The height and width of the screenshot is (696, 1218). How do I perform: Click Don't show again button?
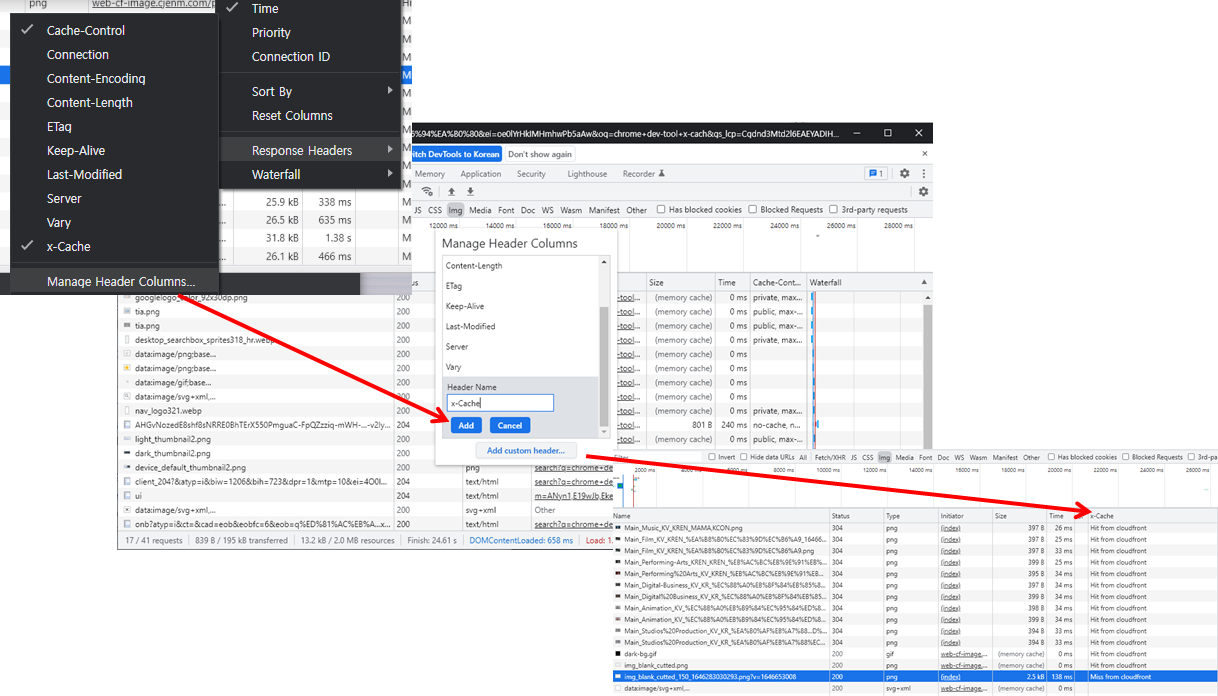[540, 154]
